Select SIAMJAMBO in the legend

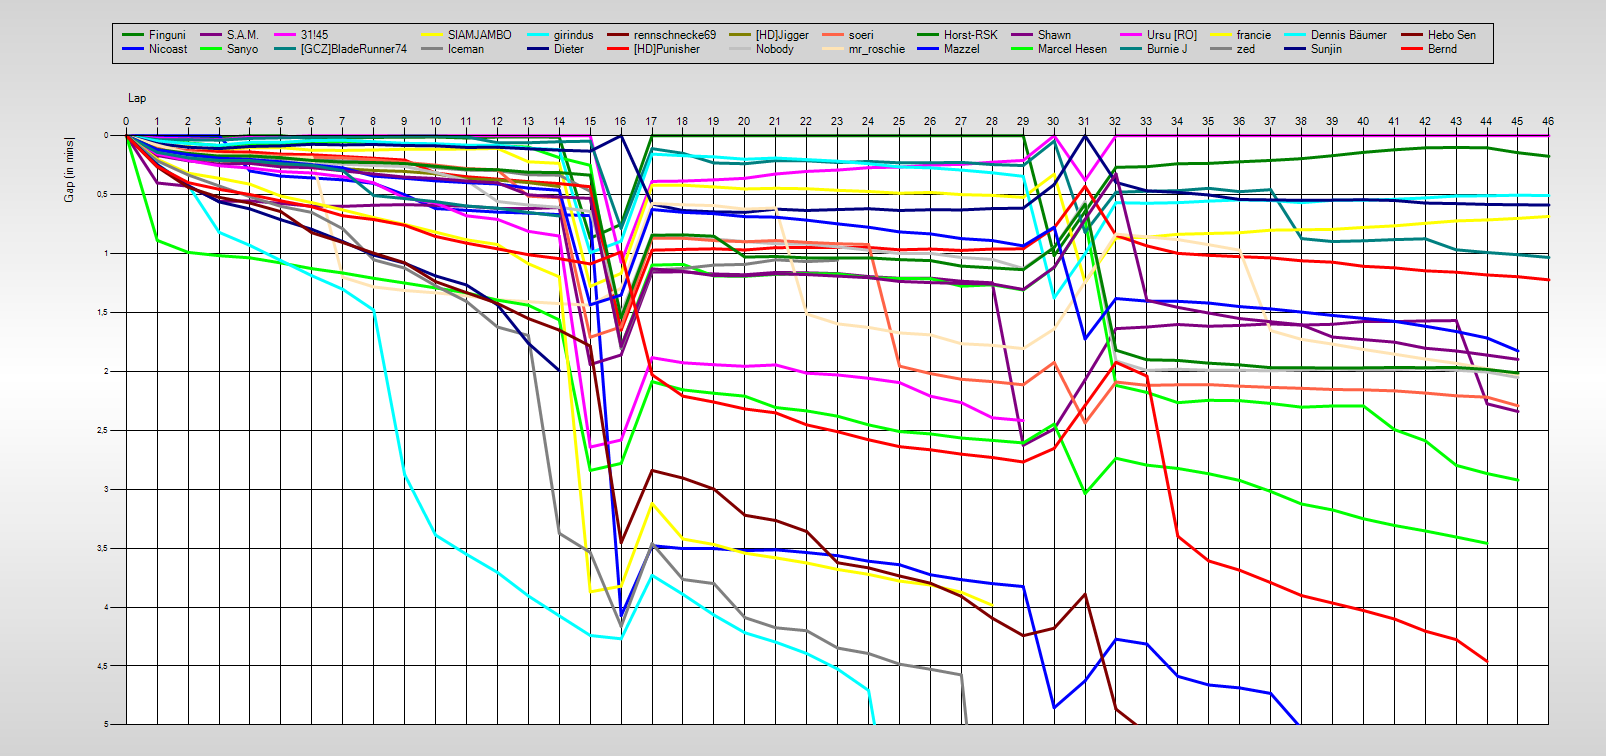[479, 35]
